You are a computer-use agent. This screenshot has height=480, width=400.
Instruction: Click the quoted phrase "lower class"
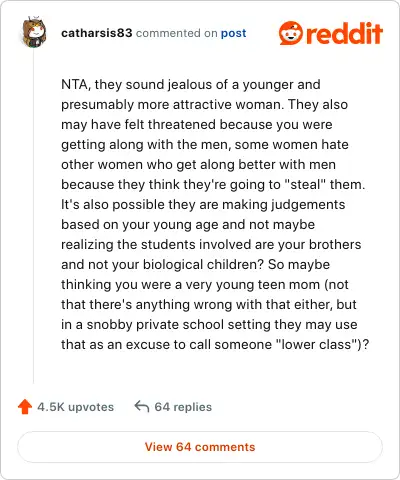[317, 344]
